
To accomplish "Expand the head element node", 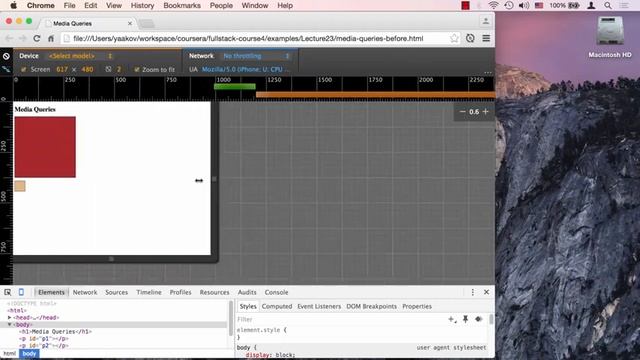I will tap(9, 318).
